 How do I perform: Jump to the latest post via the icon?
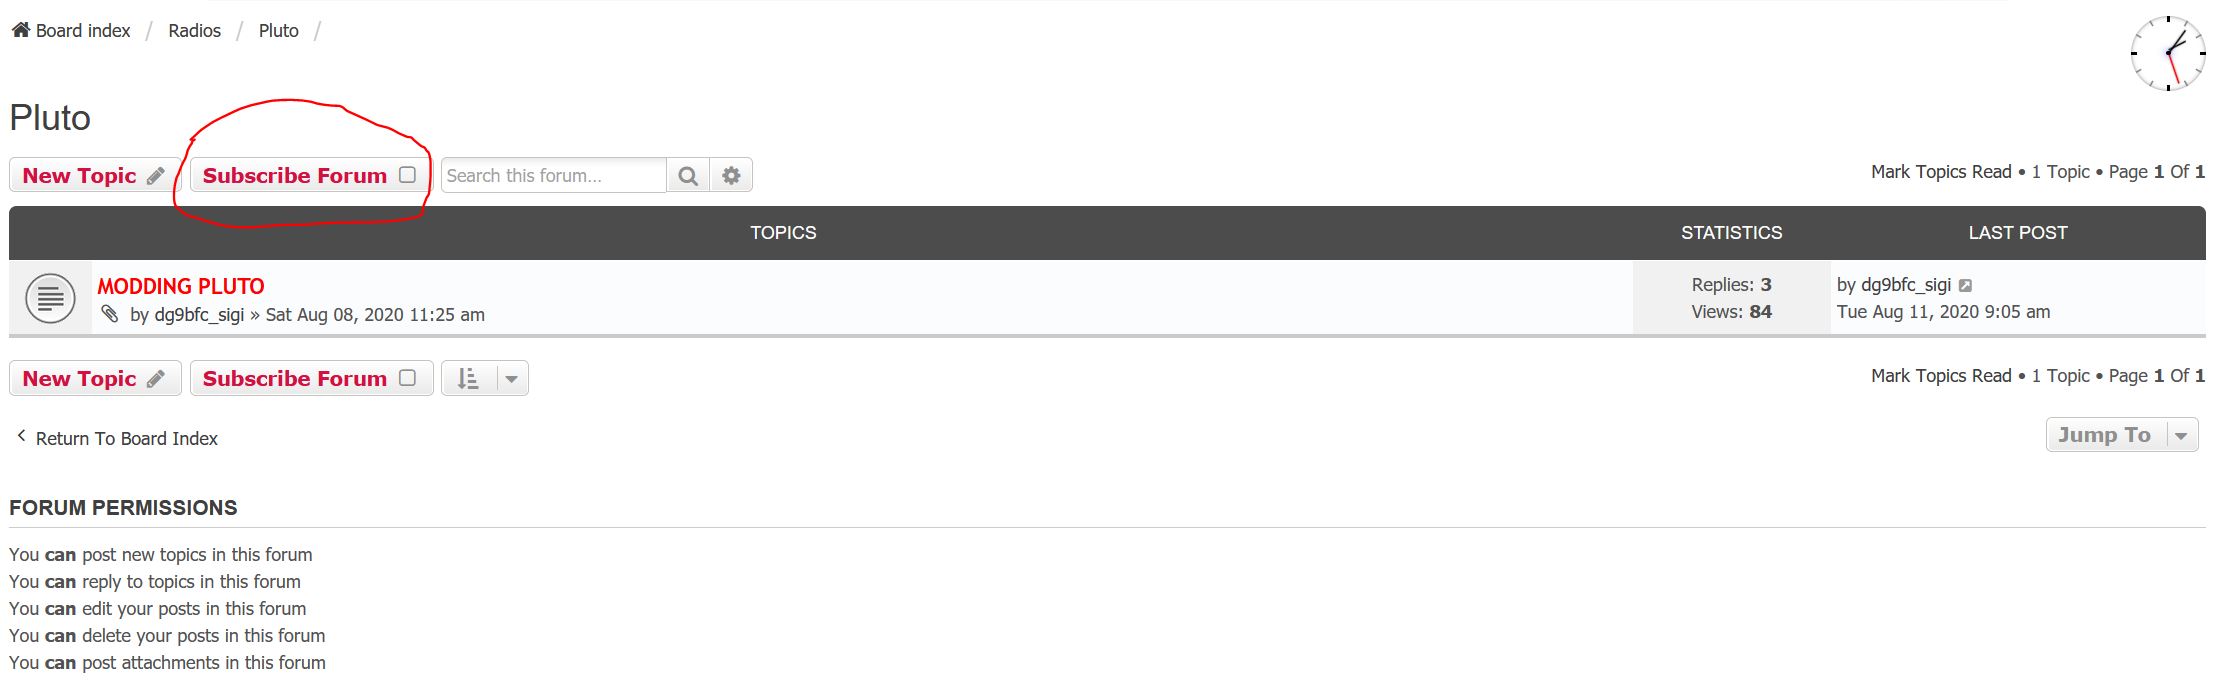[1965, 286]
